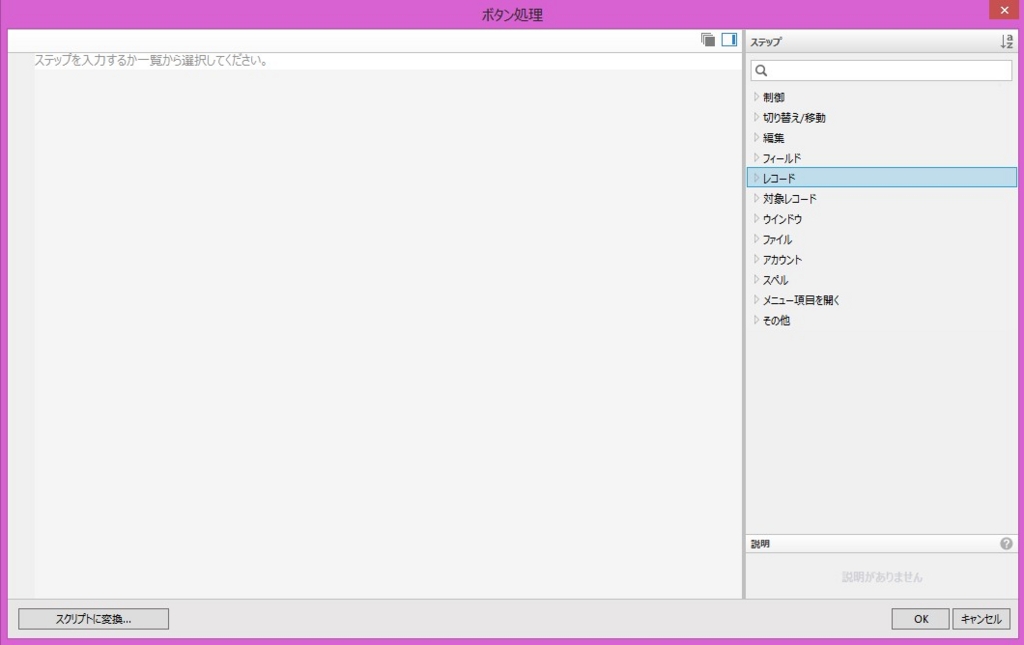Expand the 切り替え/移動 category arrow
This screenshot has height=645, width=1024.
756,117
